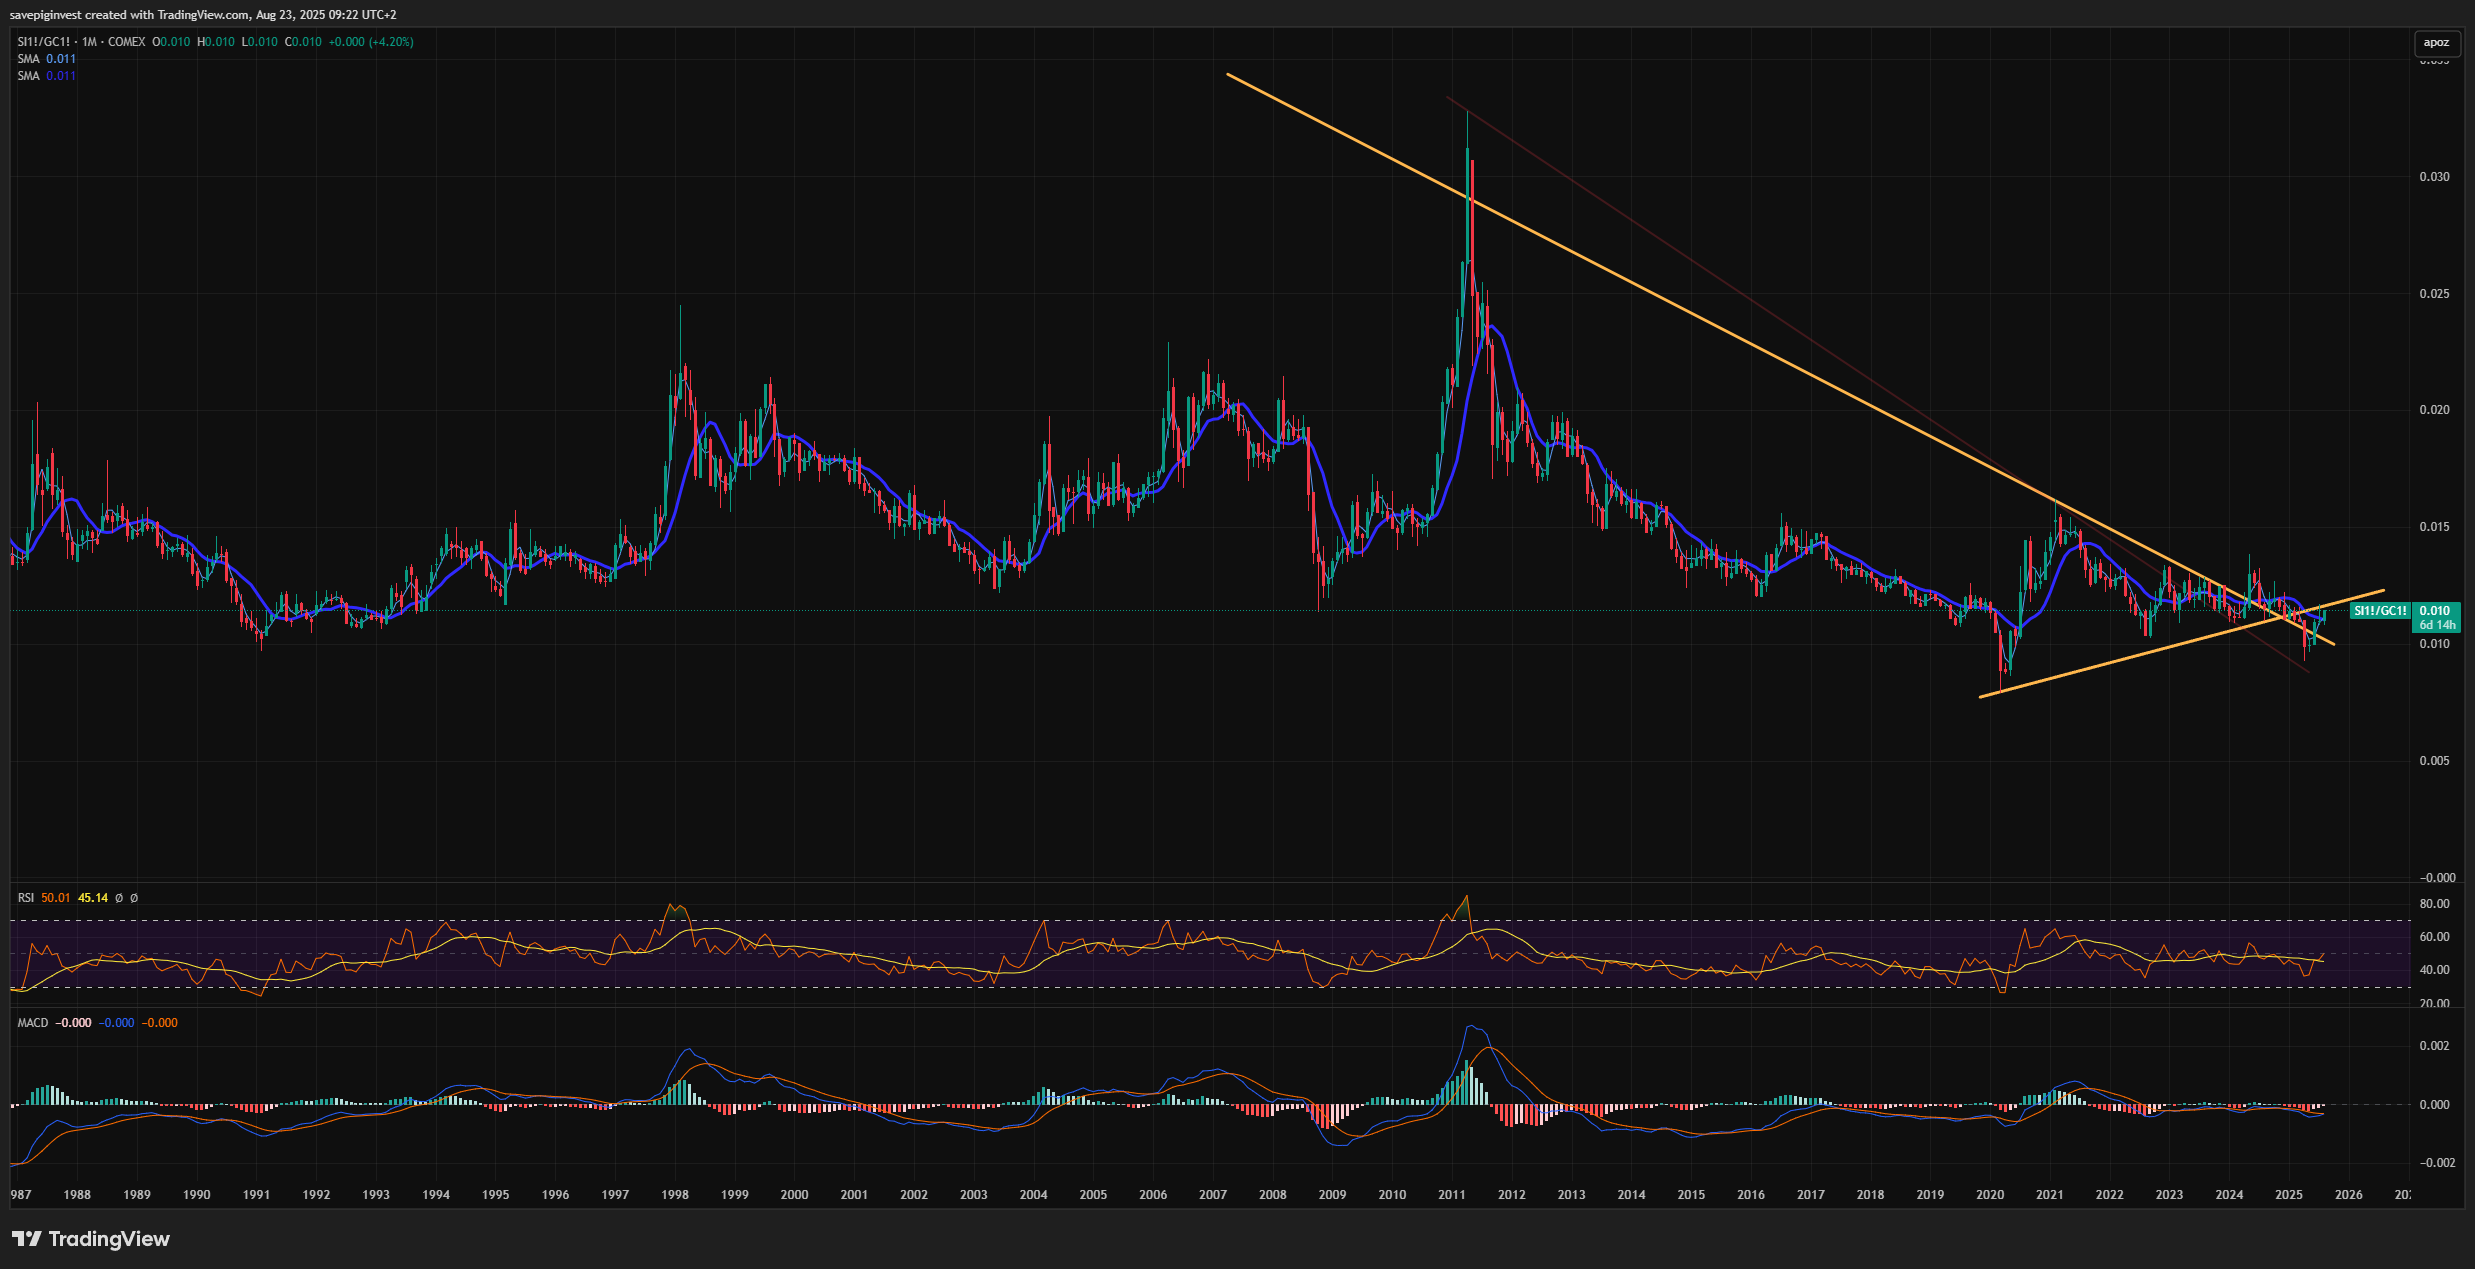
Task: Click the 2020 label on time axis
Action: coord(1990,1195)
